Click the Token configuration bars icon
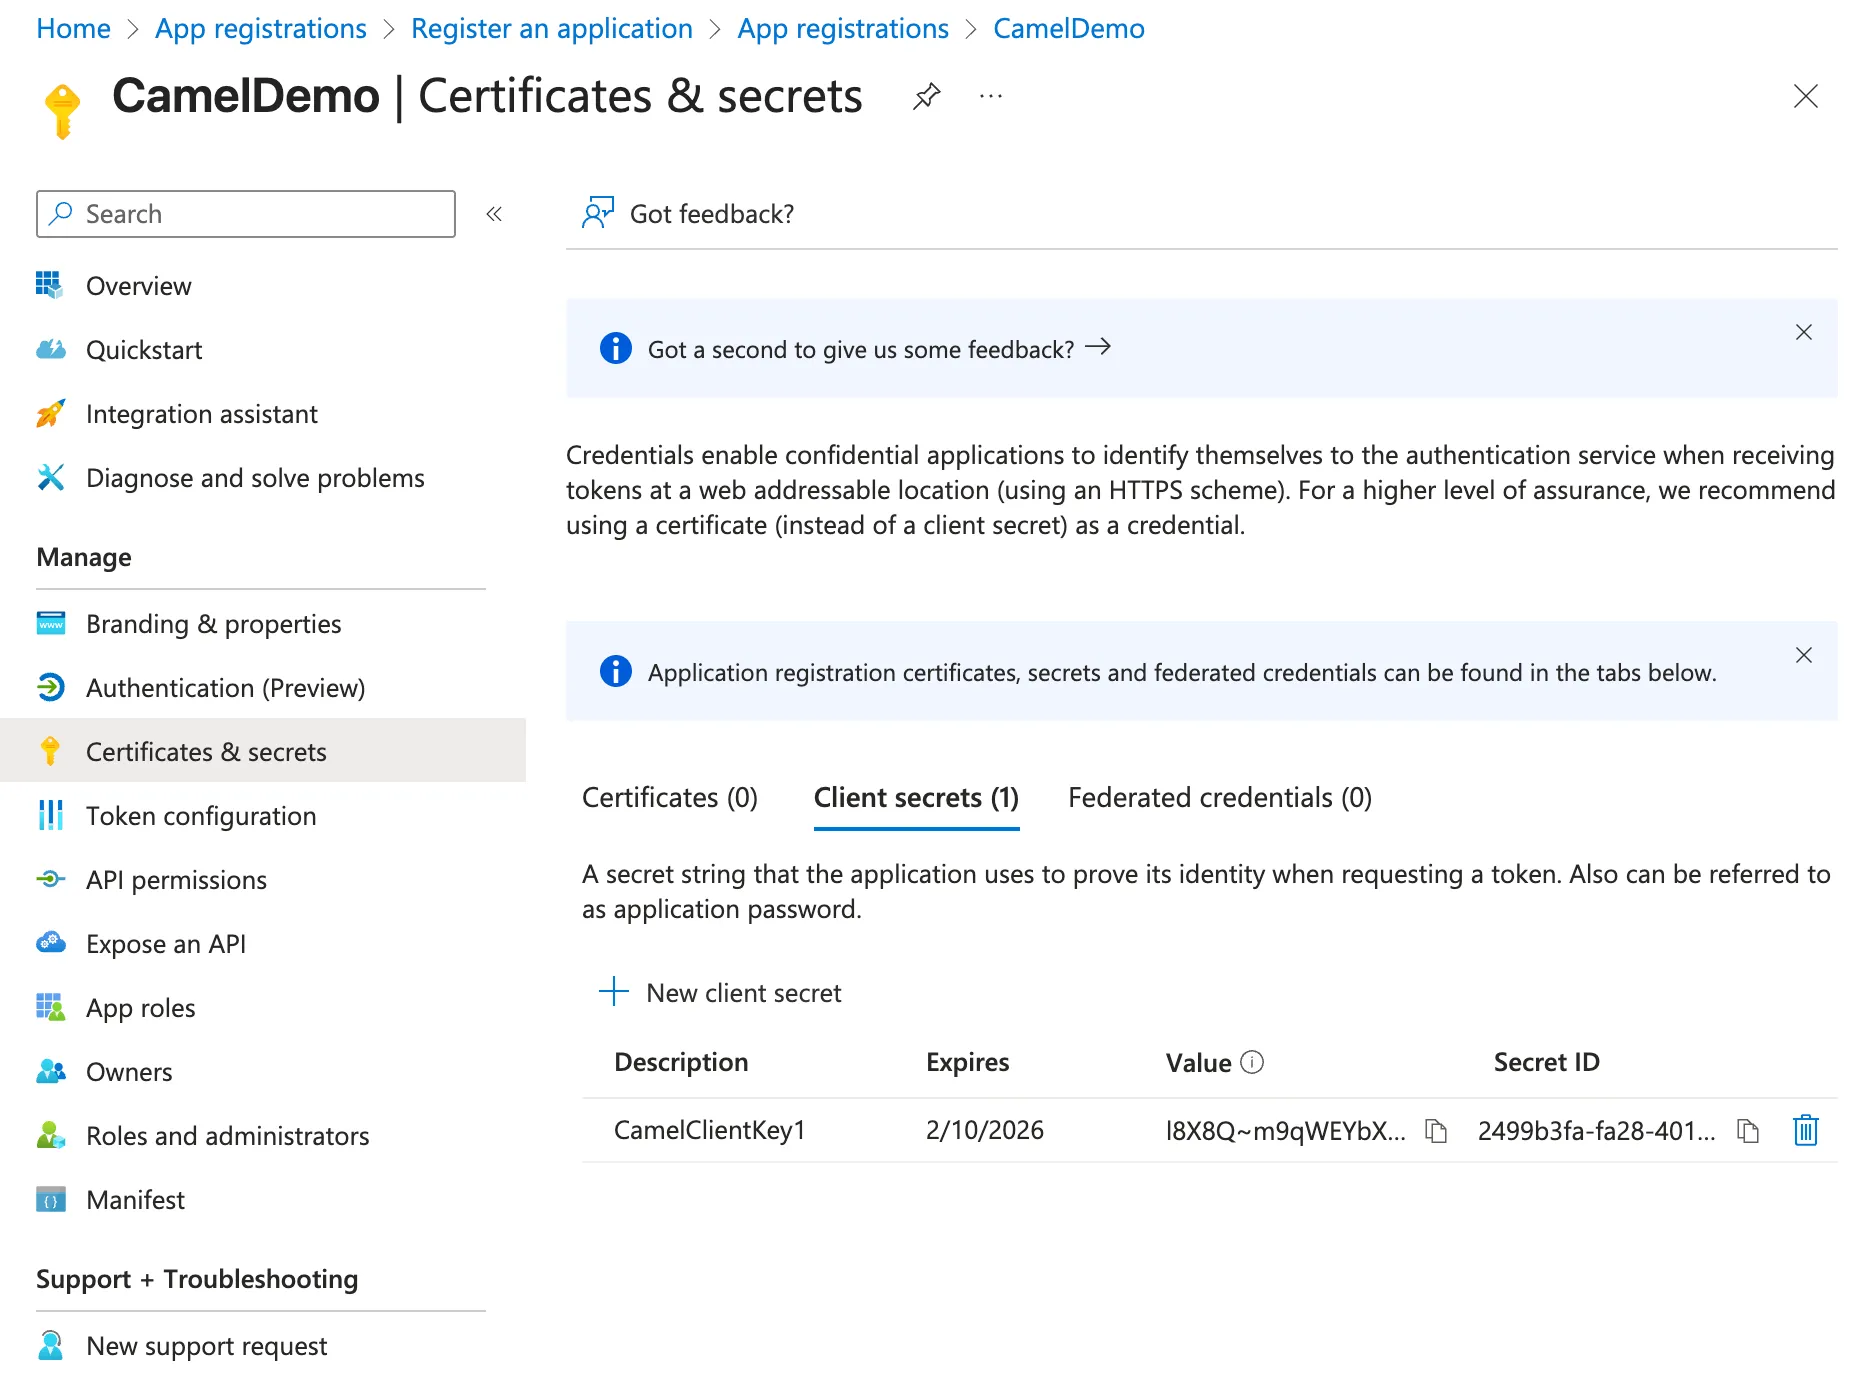This screenshot has width=1852, height=1374. click(50, 815)
